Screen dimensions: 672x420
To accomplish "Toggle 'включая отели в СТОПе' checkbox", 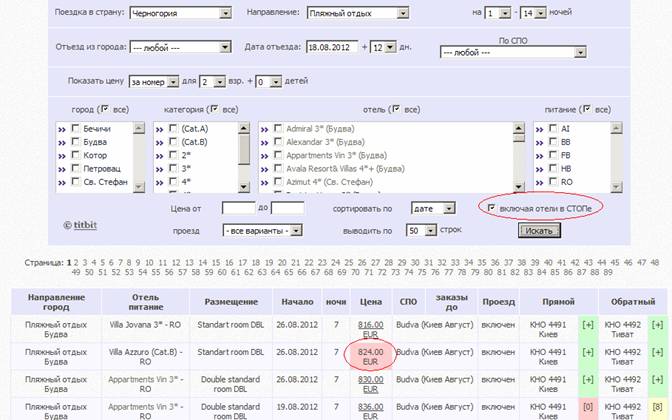I will (x=490, y=208).
